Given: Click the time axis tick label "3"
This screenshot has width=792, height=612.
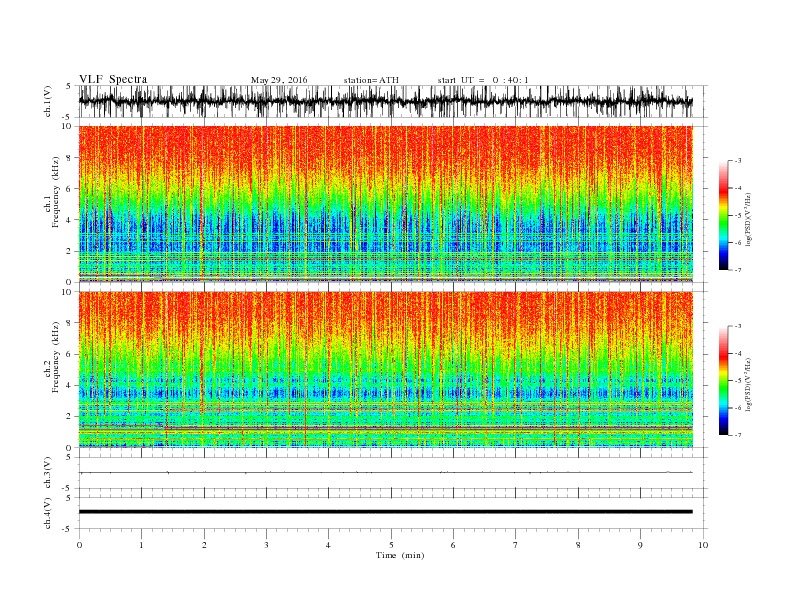Looking at the screenshot, I should 266,545.
